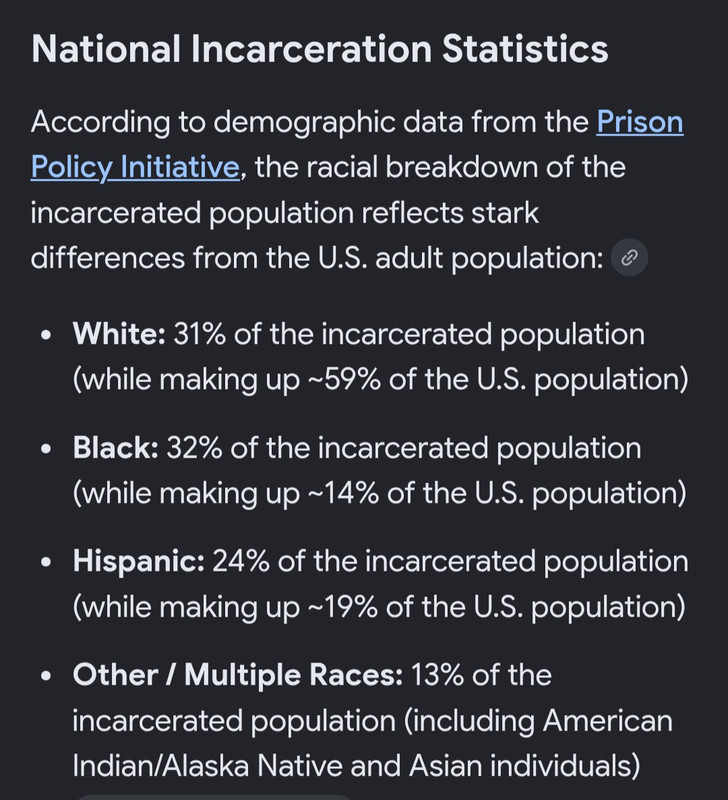Screen dimensions: 728x800
Task: Click the bullet dot before Hispanic
Action: point(46,563)
